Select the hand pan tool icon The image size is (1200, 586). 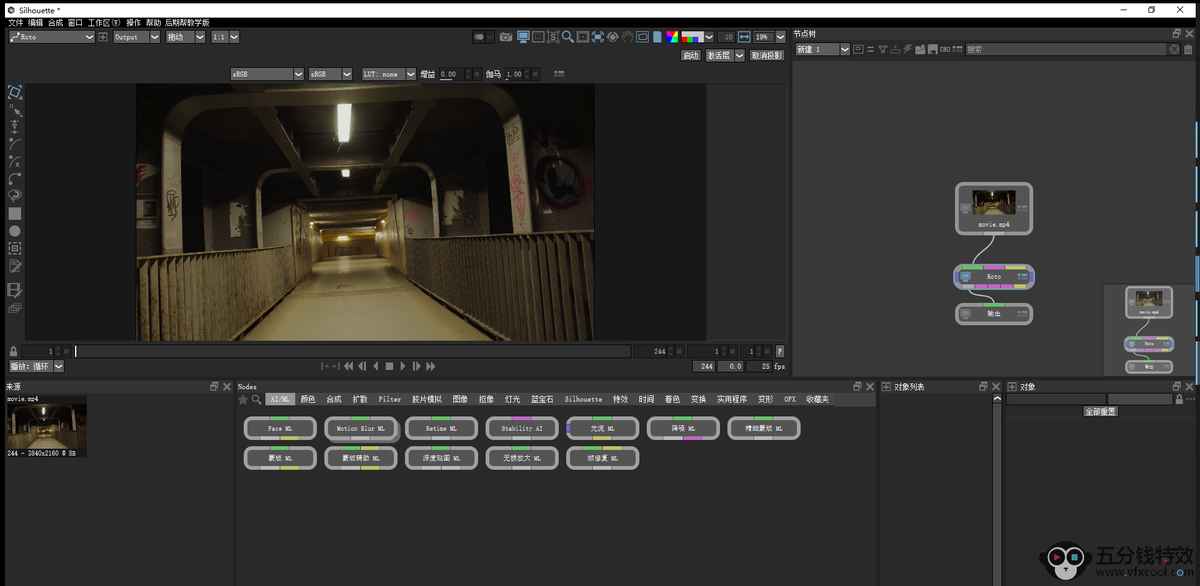point(627,37)
